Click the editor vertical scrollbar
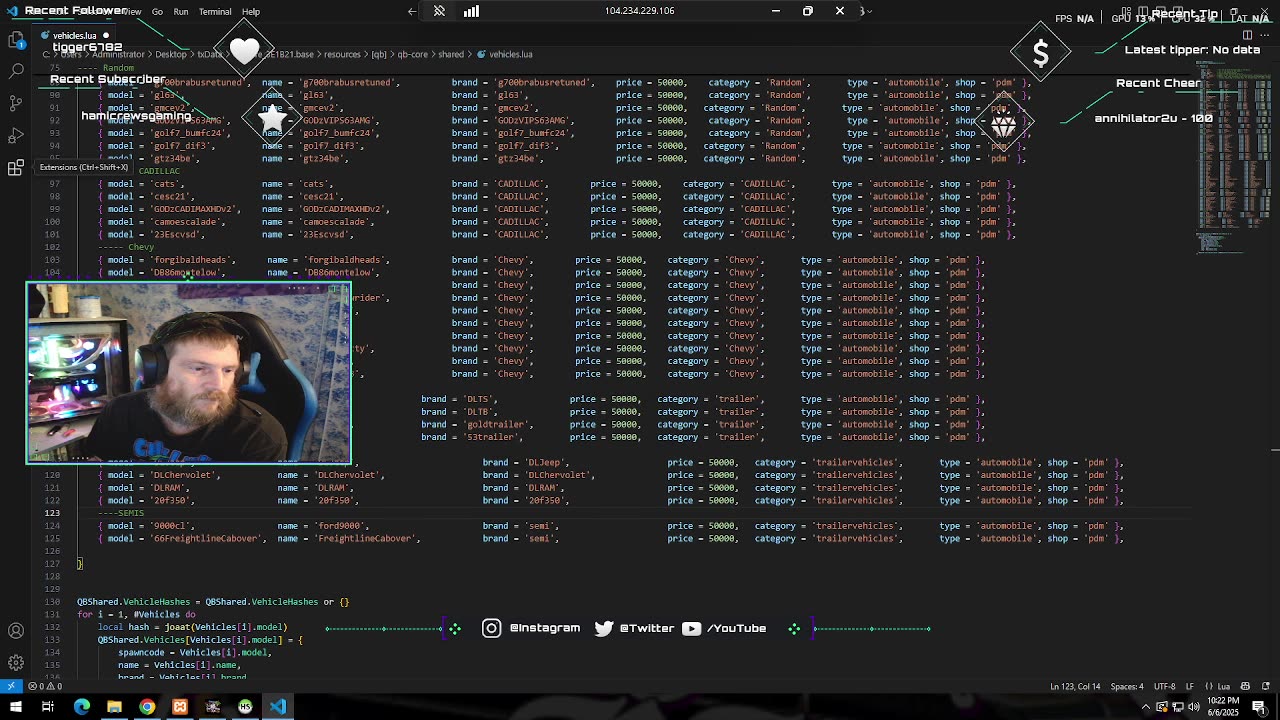The width and height of the screenshot is (1280, 720). tap(1274, 370)
